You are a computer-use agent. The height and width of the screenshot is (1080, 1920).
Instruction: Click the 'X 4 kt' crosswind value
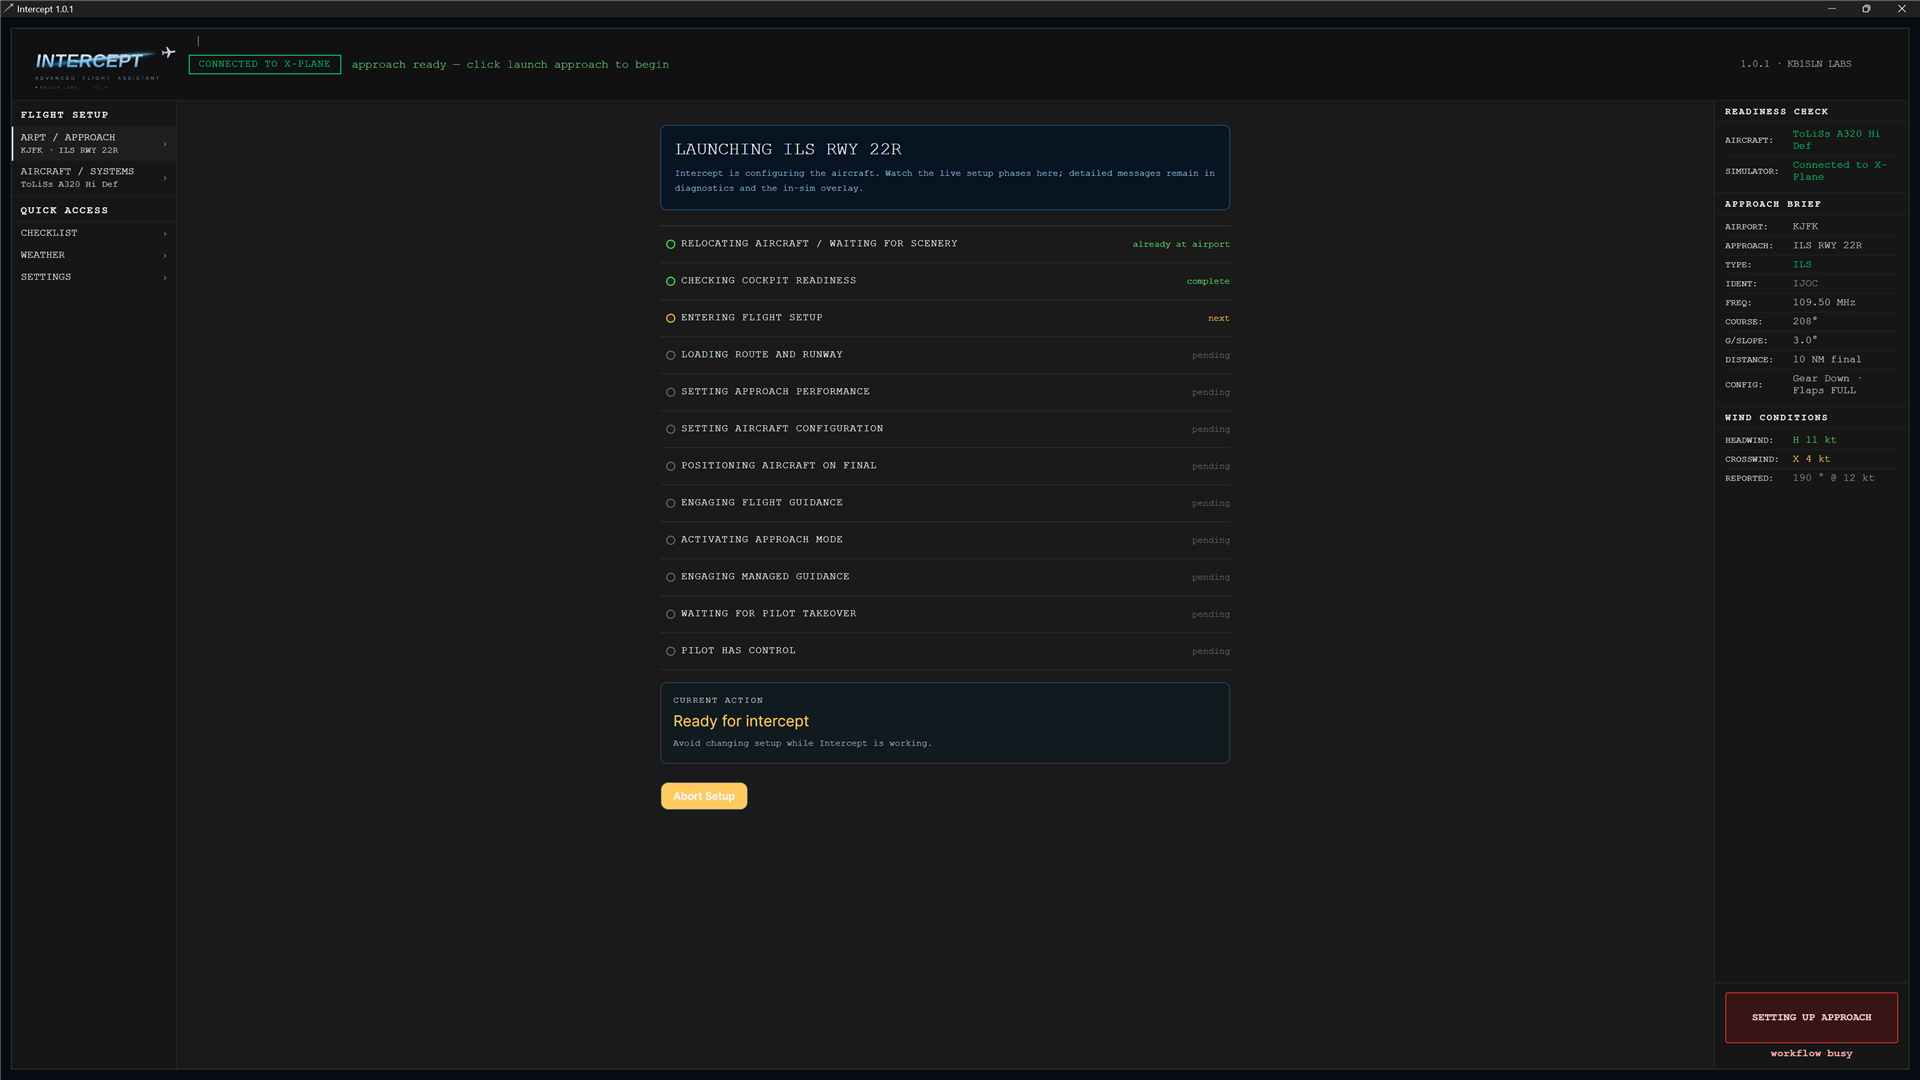(x=1811, y=459)
